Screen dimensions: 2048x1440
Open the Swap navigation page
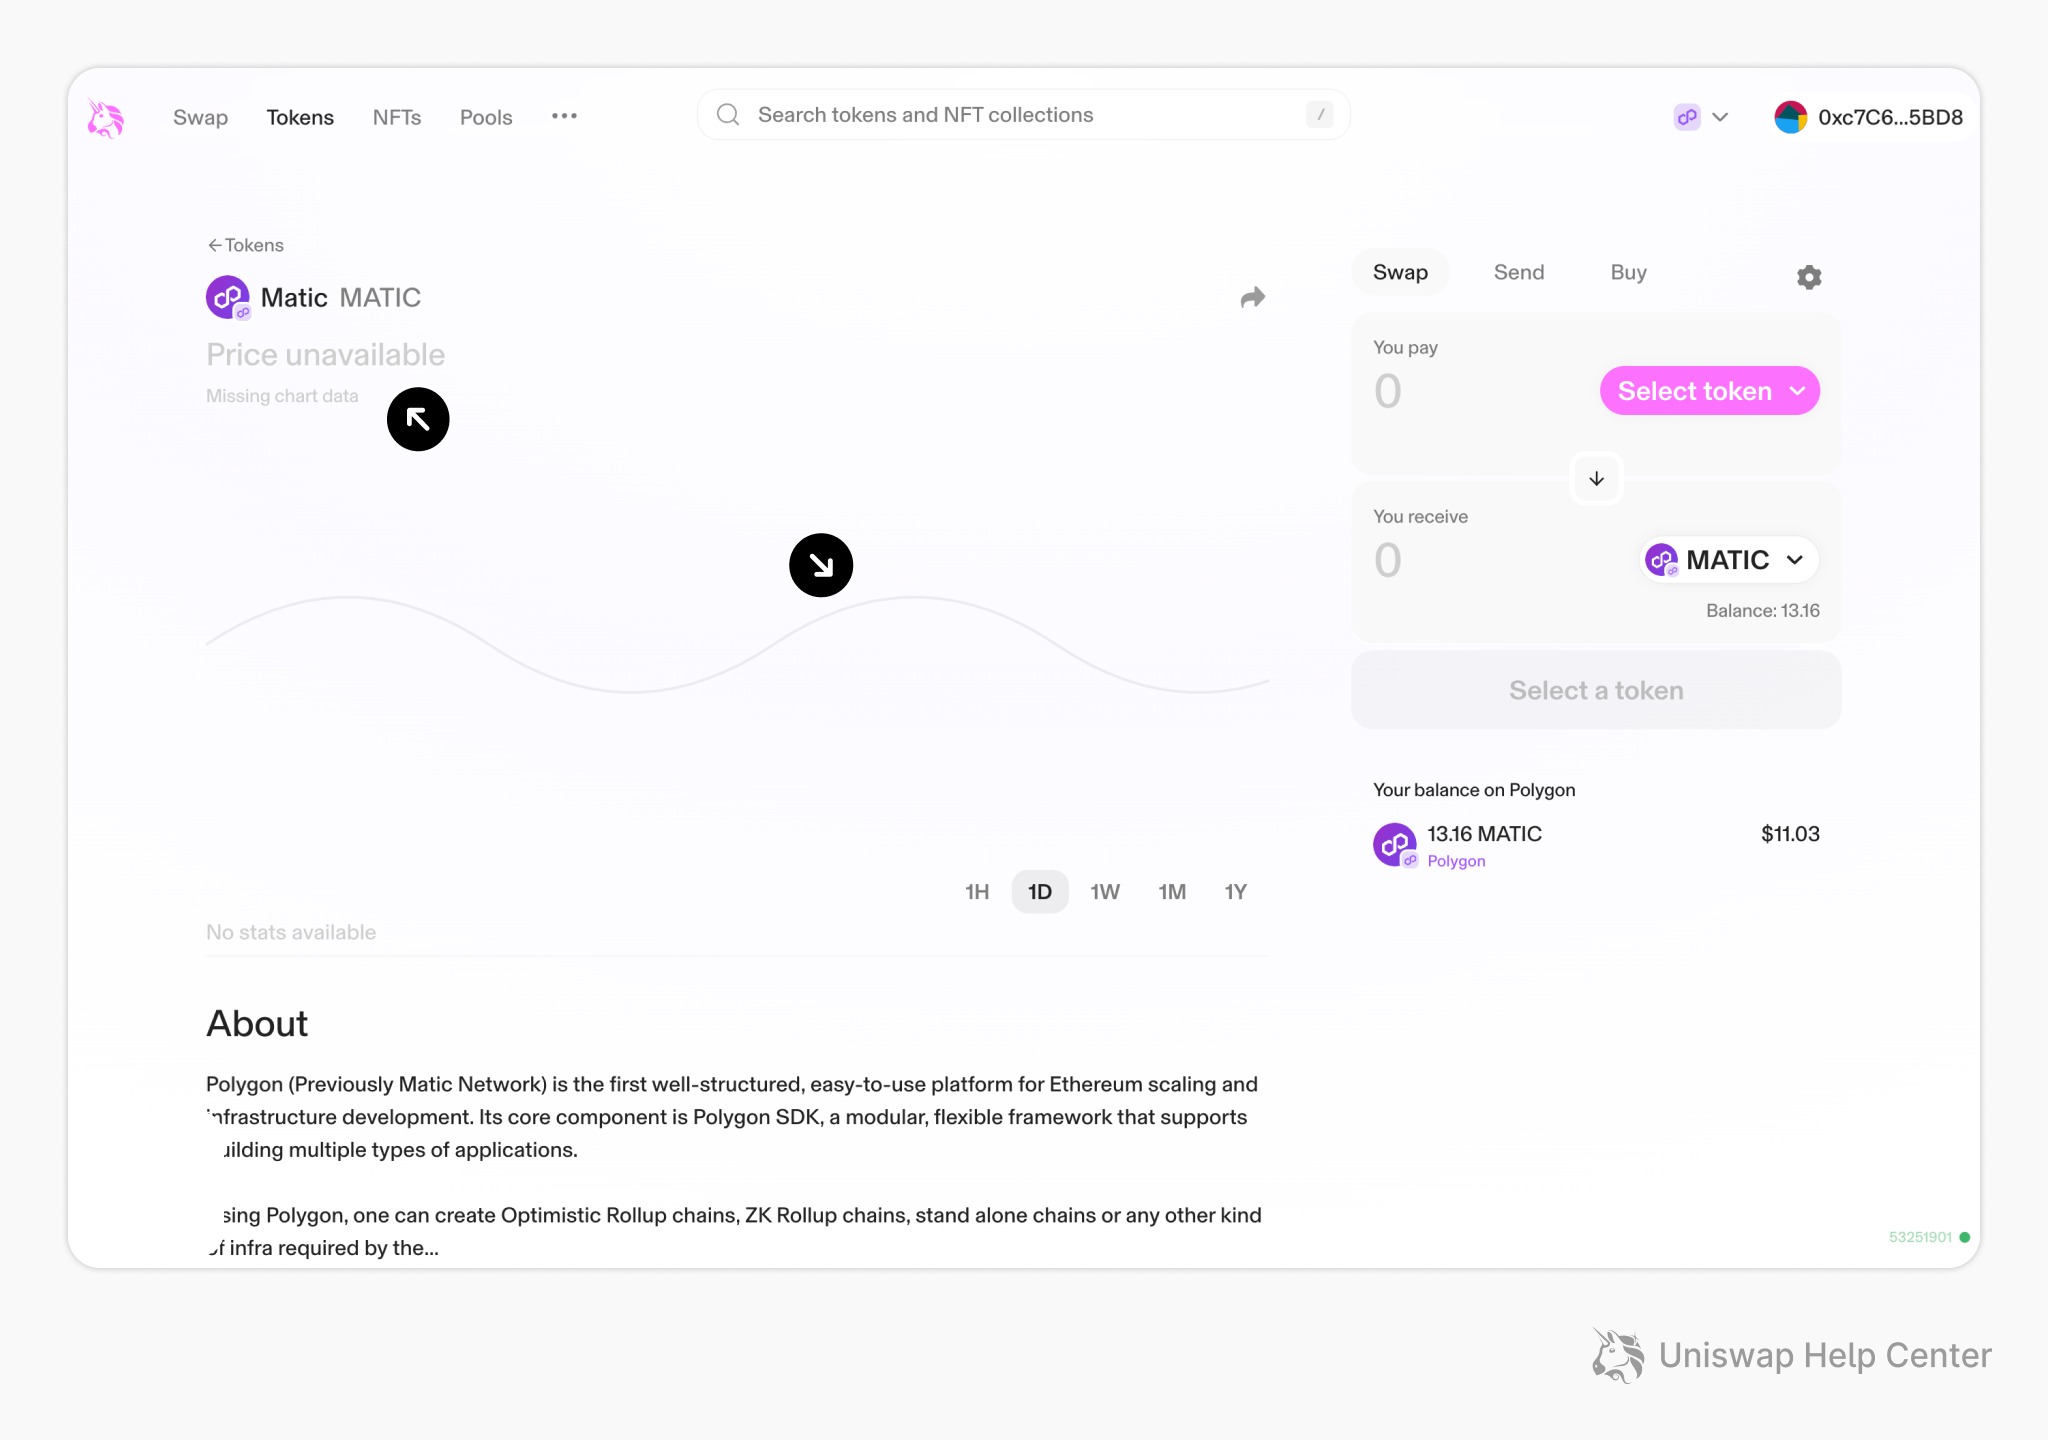(200, 117)
